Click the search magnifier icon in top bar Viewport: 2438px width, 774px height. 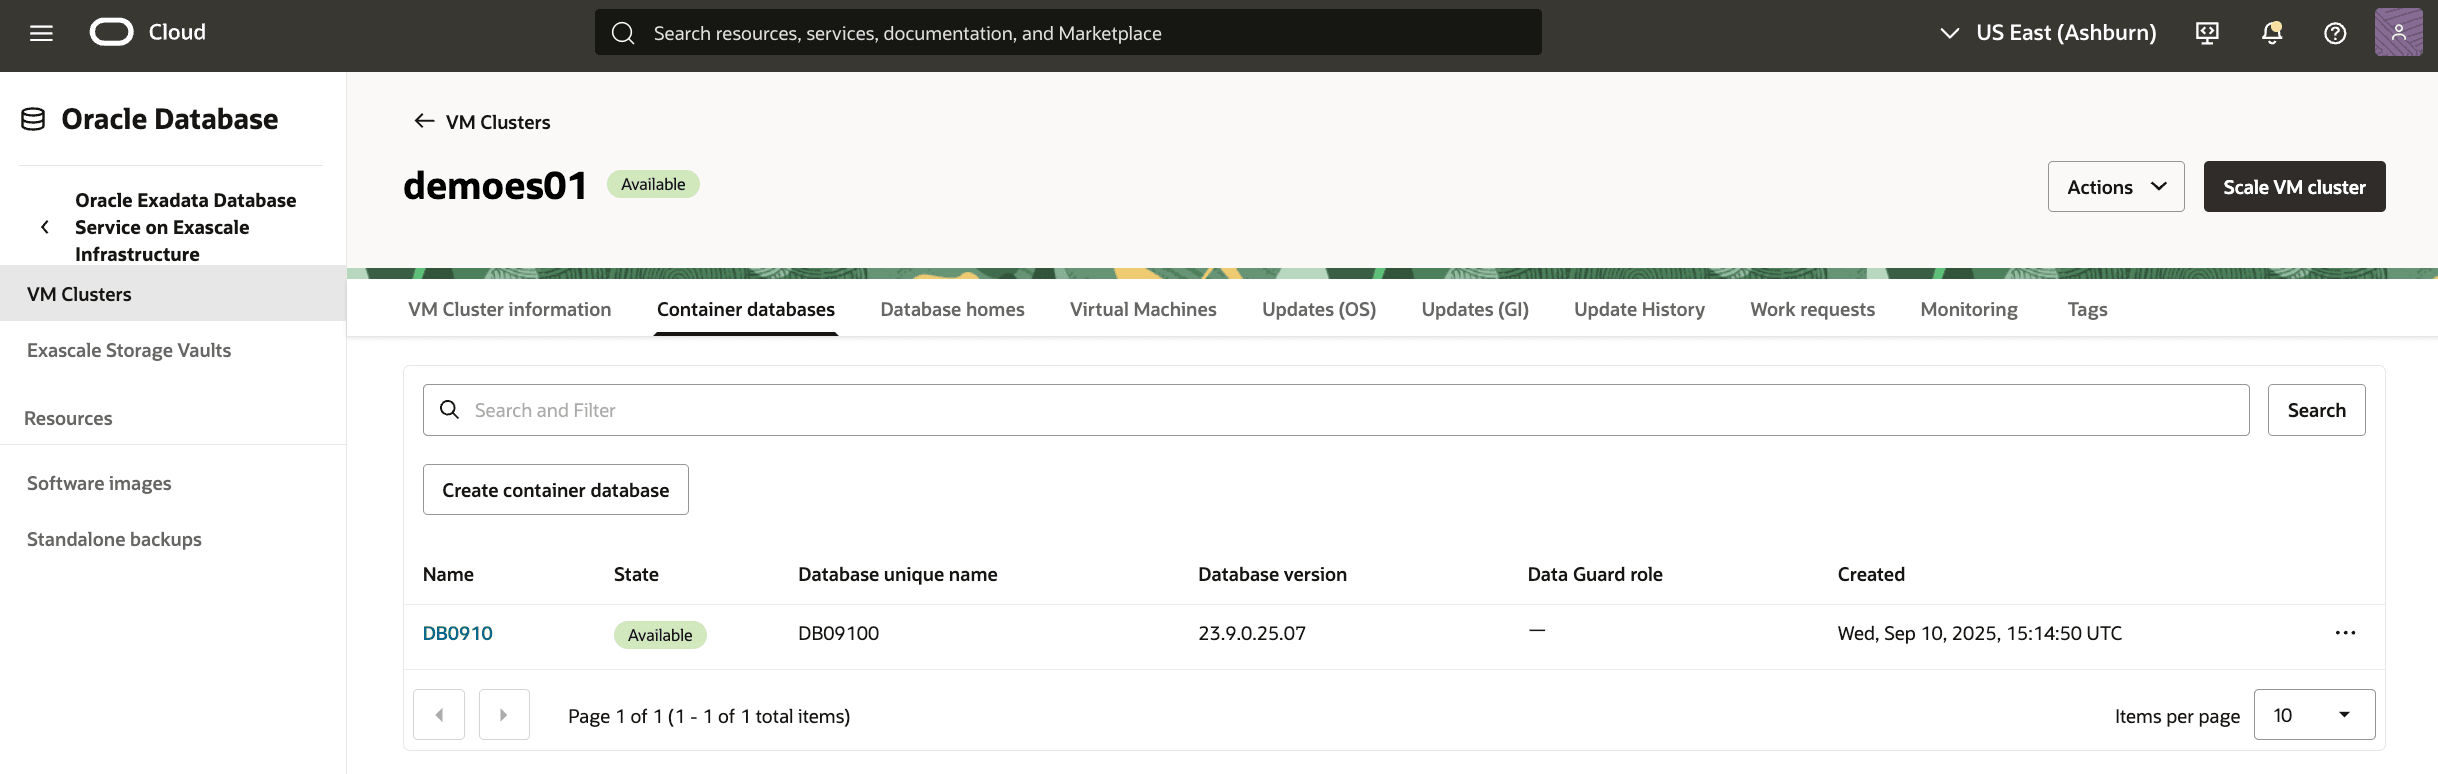(623, 33)
